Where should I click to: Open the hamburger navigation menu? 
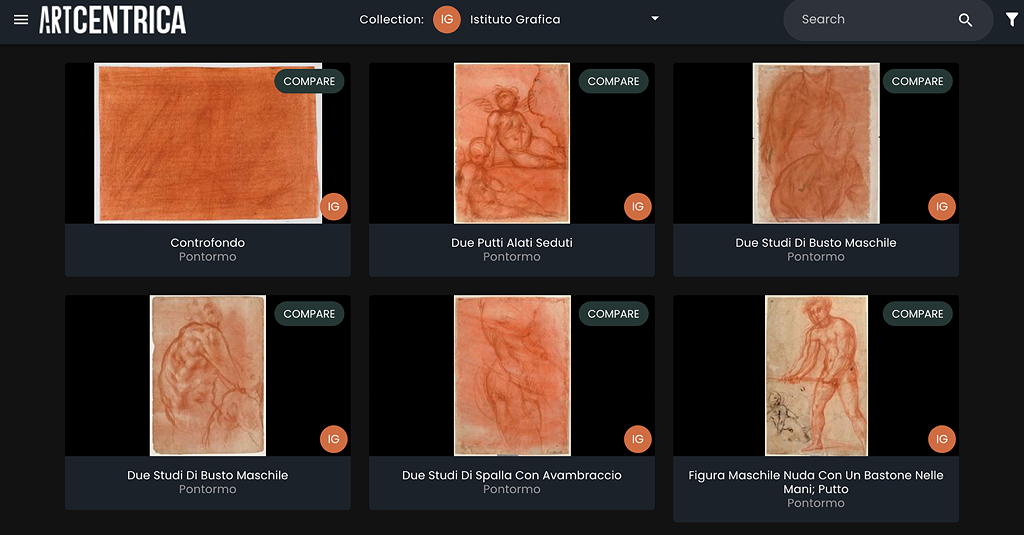coord(21,20)
